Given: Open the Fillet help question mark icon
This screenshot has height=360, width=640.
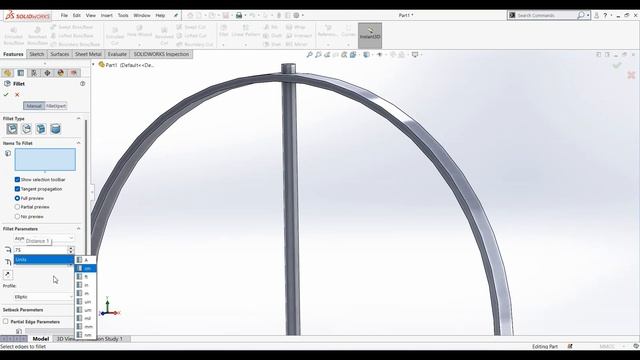Looking at the screenshot, I should click(82, 84).
